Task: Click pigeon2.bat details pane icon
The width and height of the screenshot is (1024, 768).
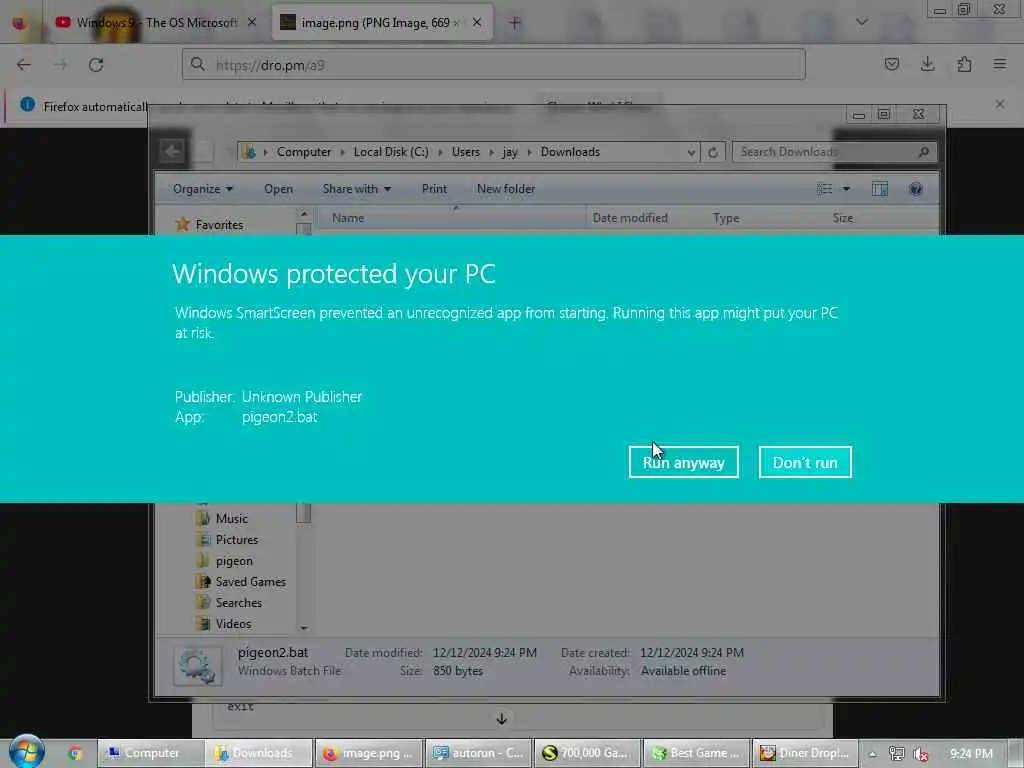Action: (x=197, y=665)
